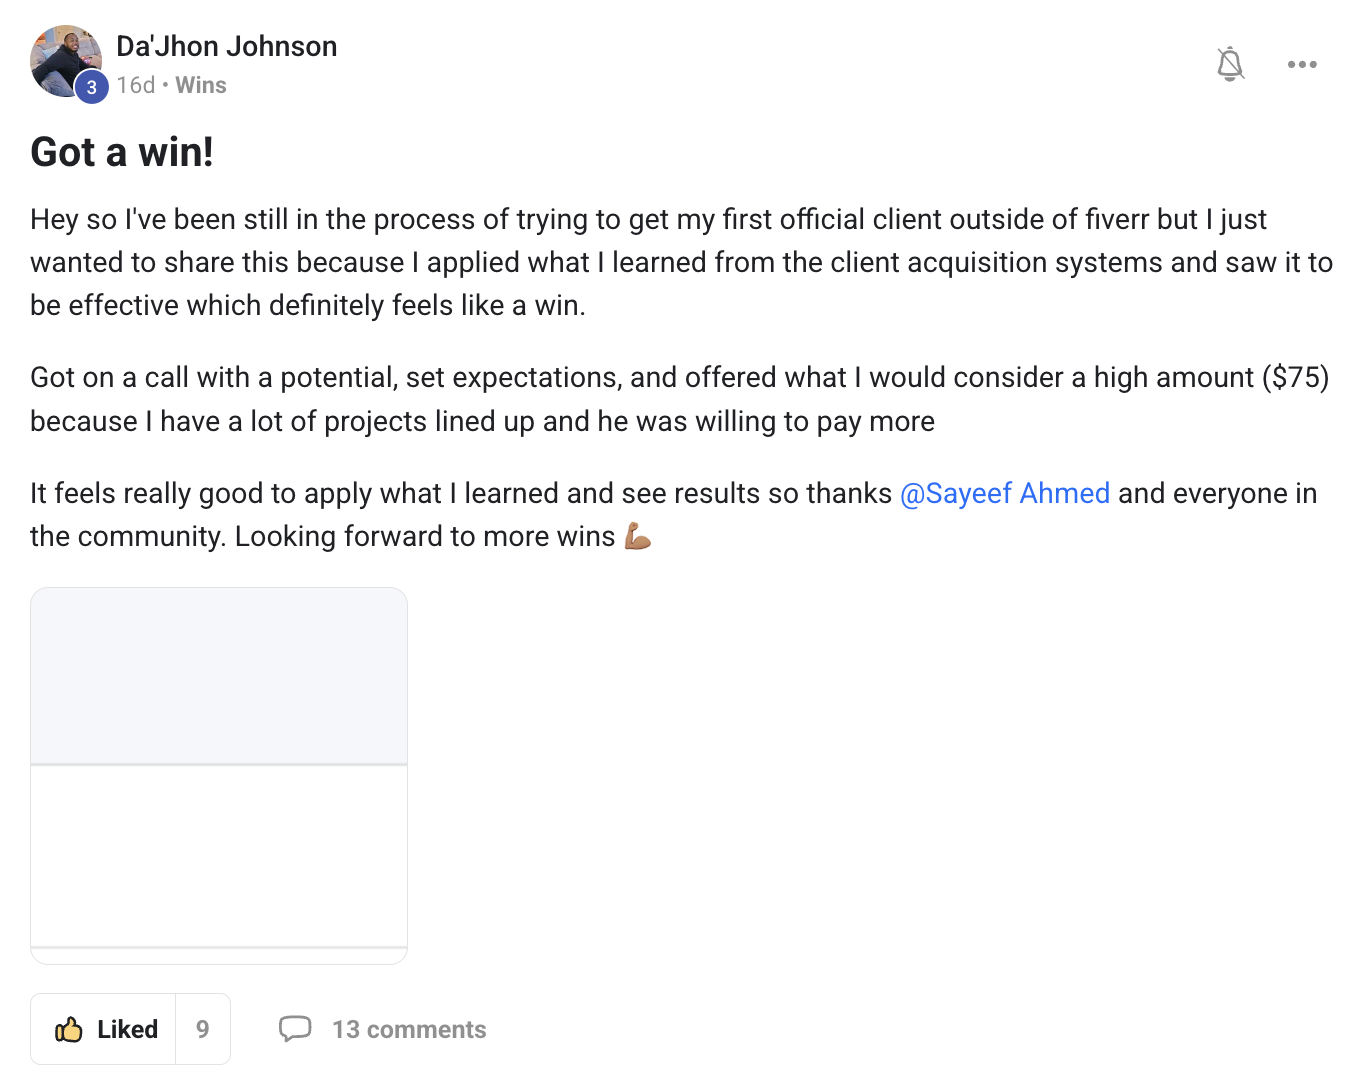1354x1084 pixels.
Task: Click the level 3 badge on avatar
Action: pos(92,87)
